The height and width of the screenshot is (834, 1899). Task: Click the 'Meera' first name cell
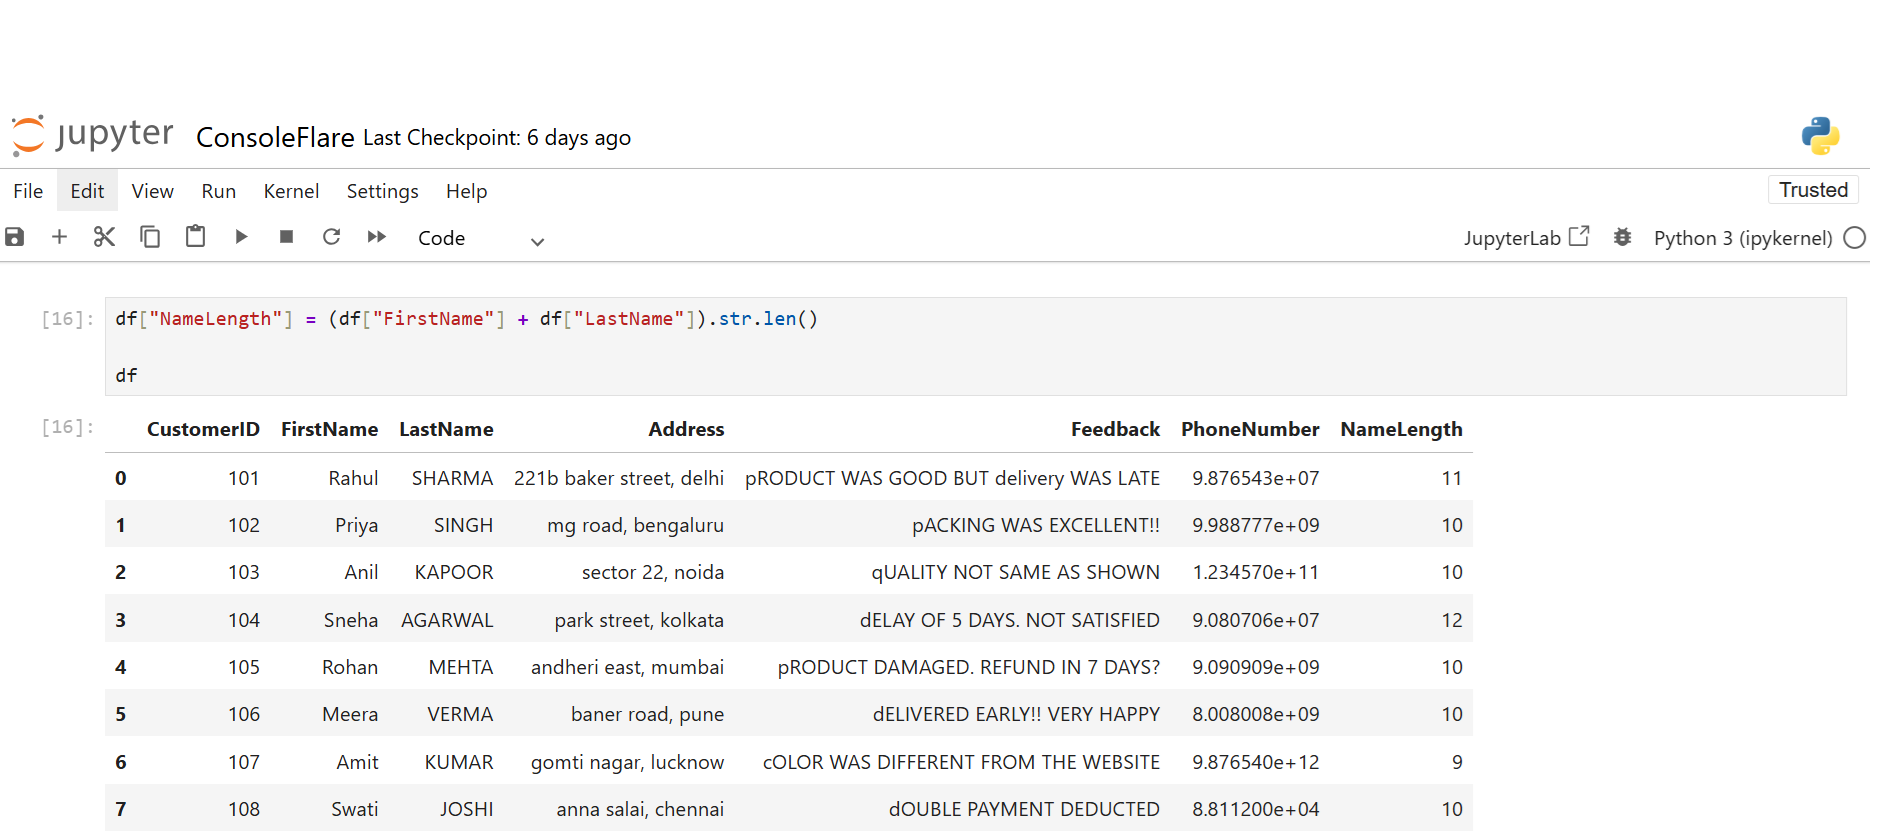coord(350,714)
